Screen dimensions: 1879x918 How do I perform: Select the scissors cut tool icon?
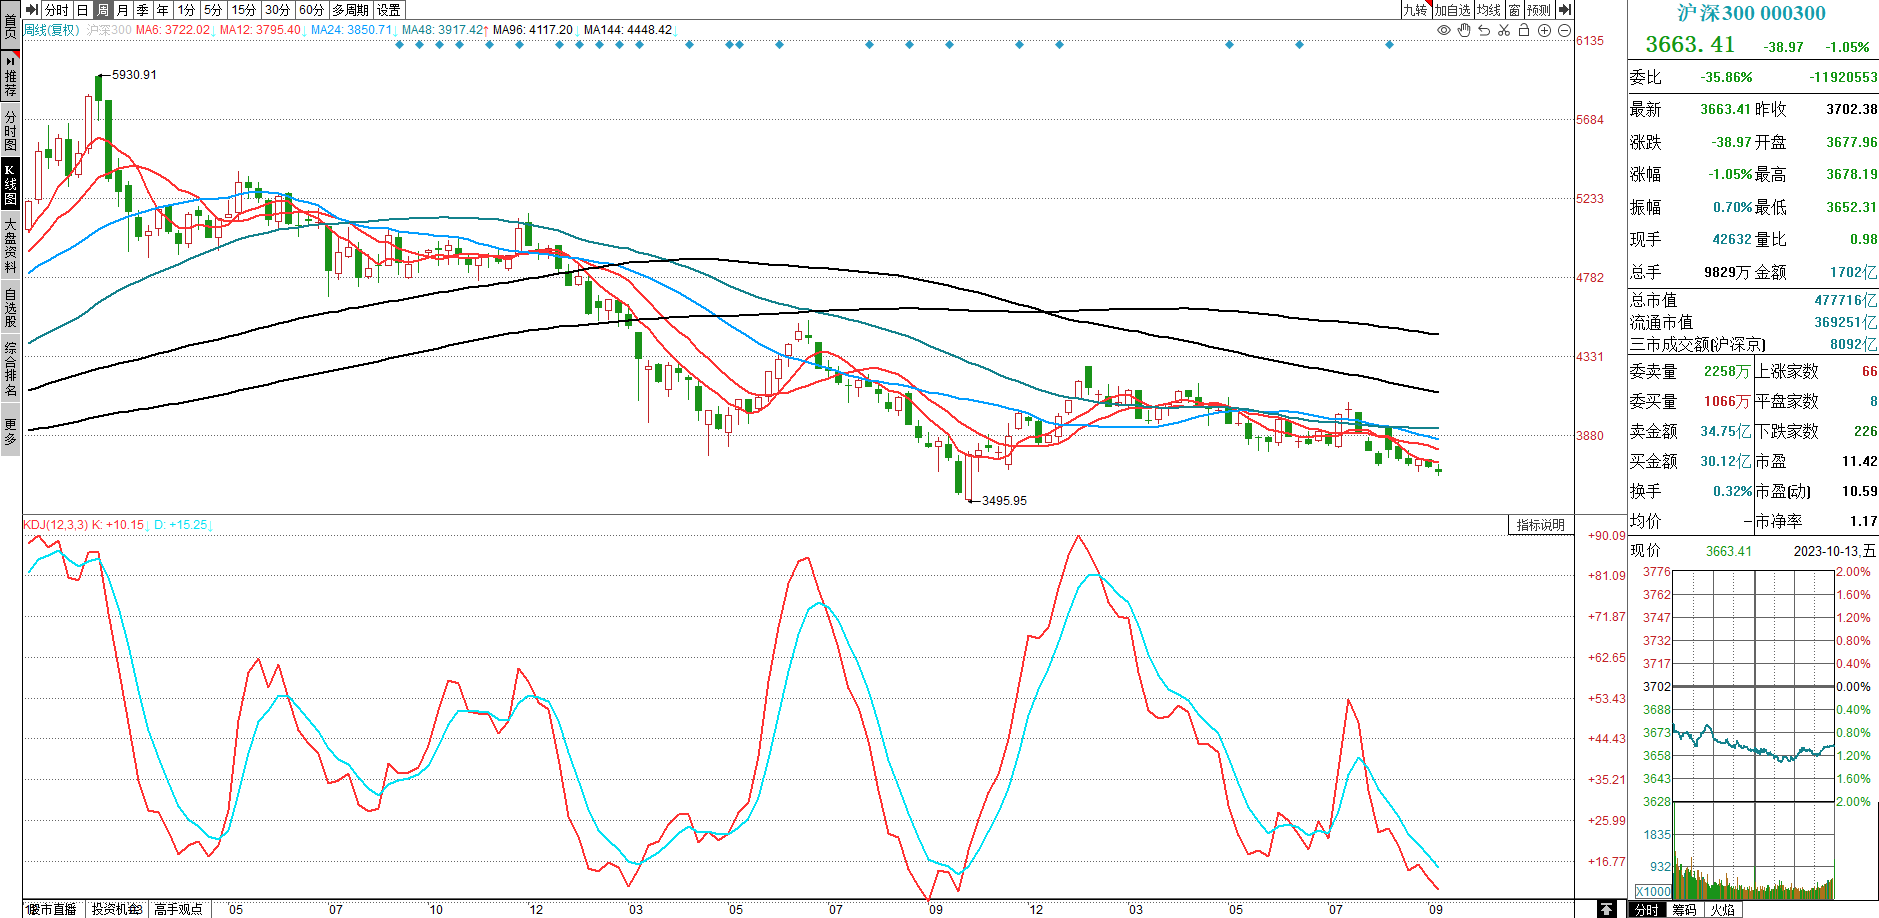pos(1504,31)
